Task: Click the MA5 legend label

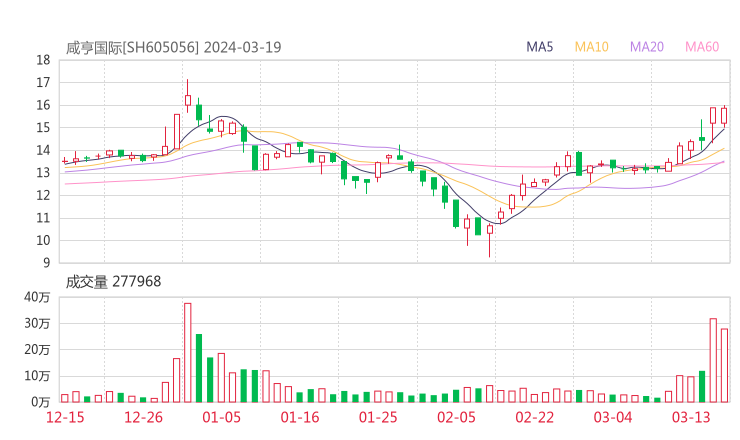Action: pyautogui.click(x=539, y=47)
